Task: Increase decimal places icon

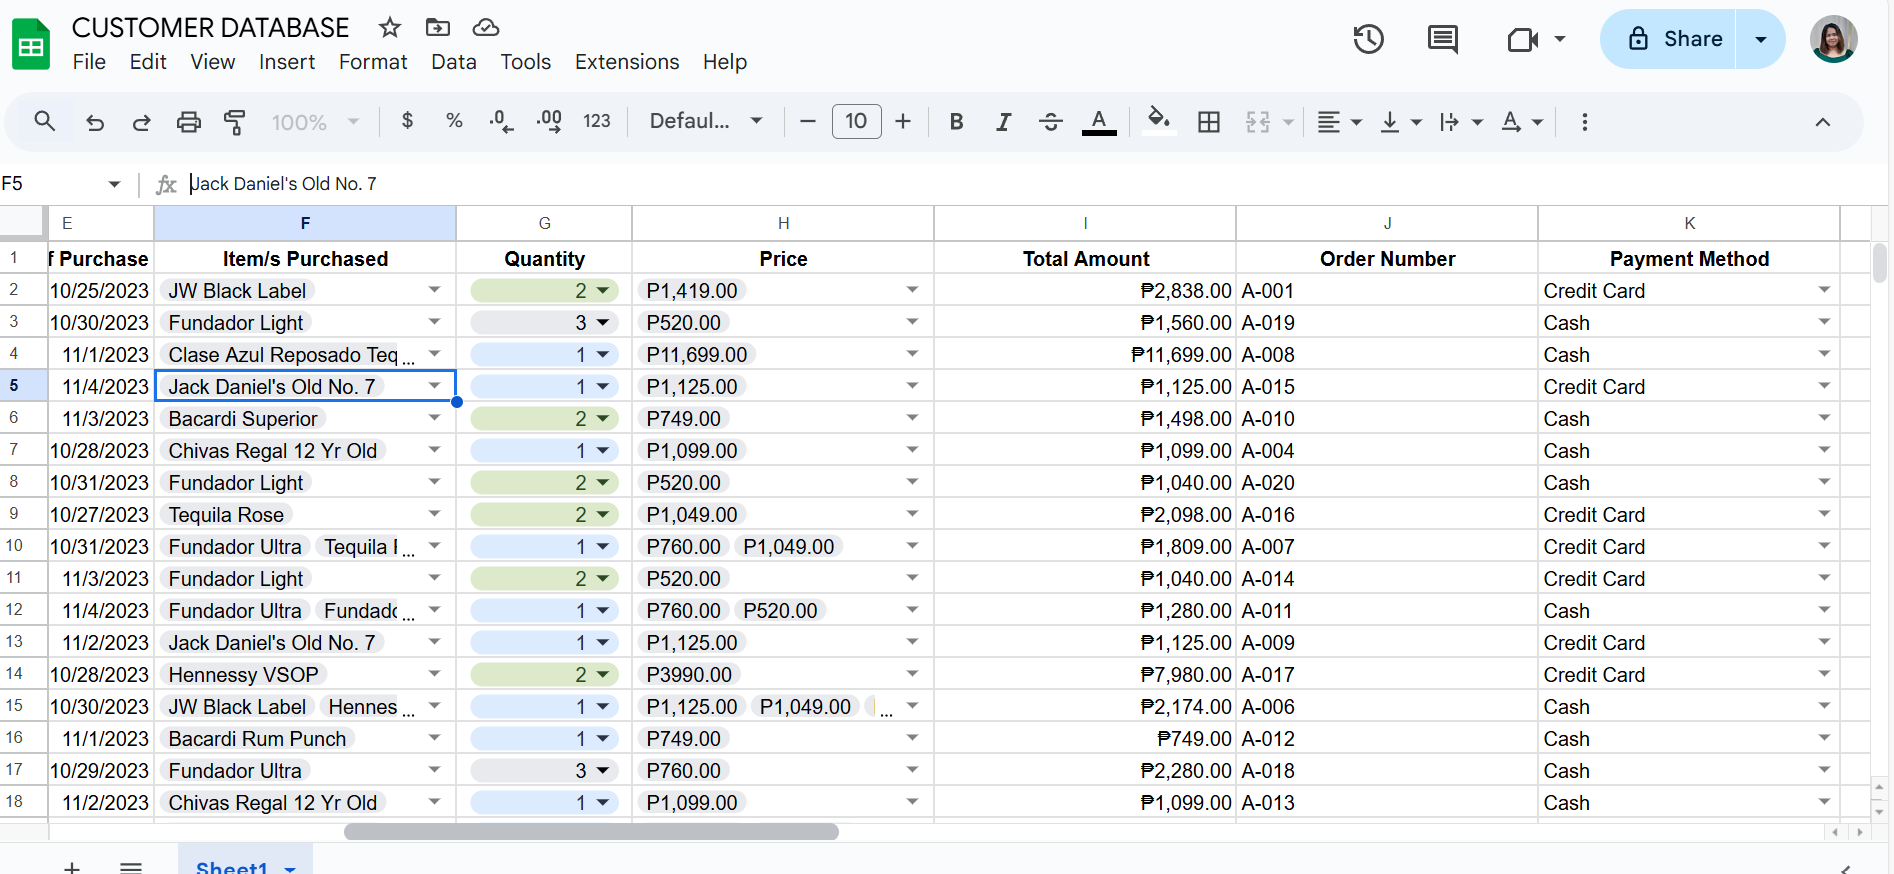Action: 549,122
